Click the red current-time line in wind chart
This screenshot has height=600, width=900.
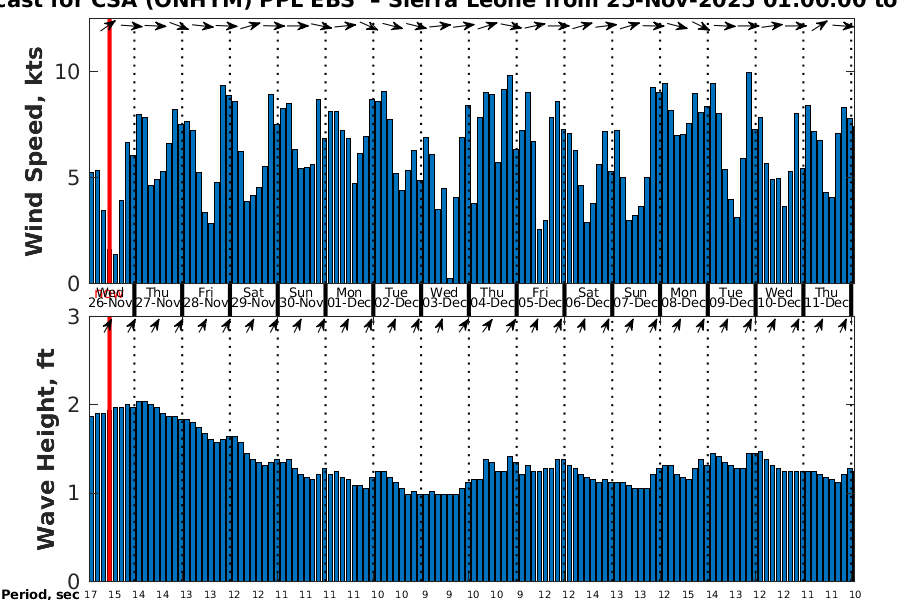pyautogui.click(x=109, y=150)
